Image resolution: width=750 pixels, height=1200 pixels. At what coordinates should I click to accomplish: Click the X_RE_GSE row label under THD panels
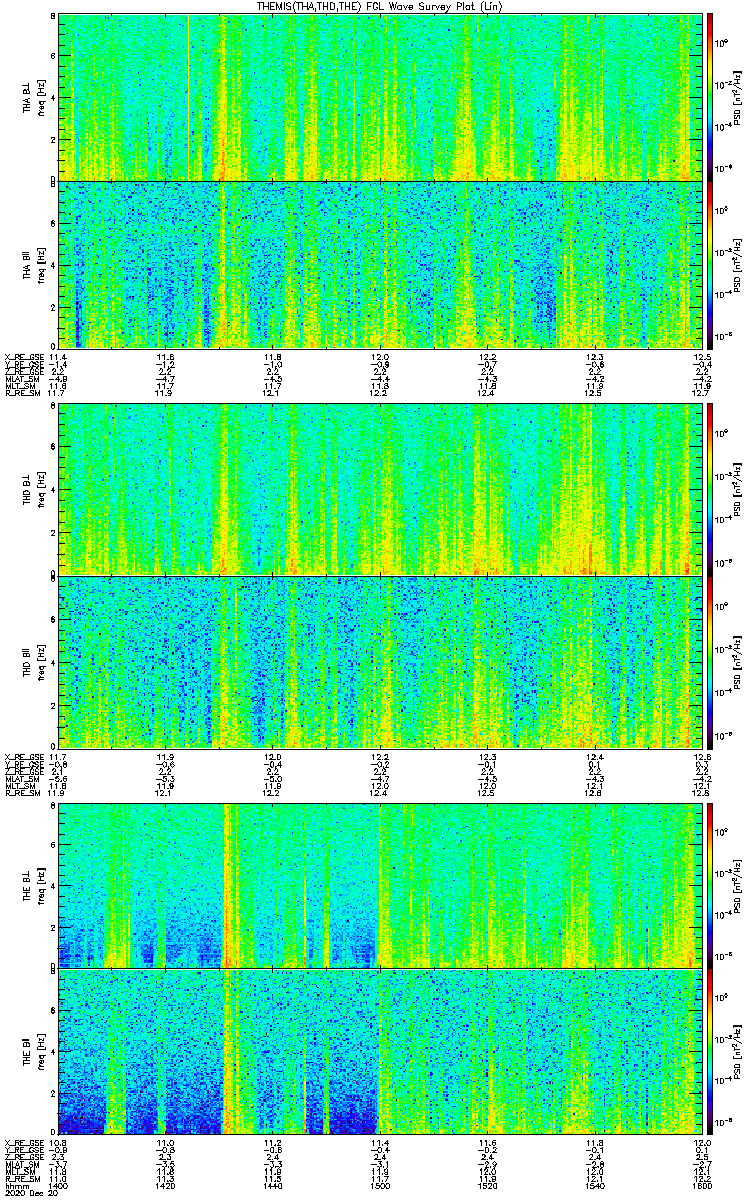click(x=23, y=756)
